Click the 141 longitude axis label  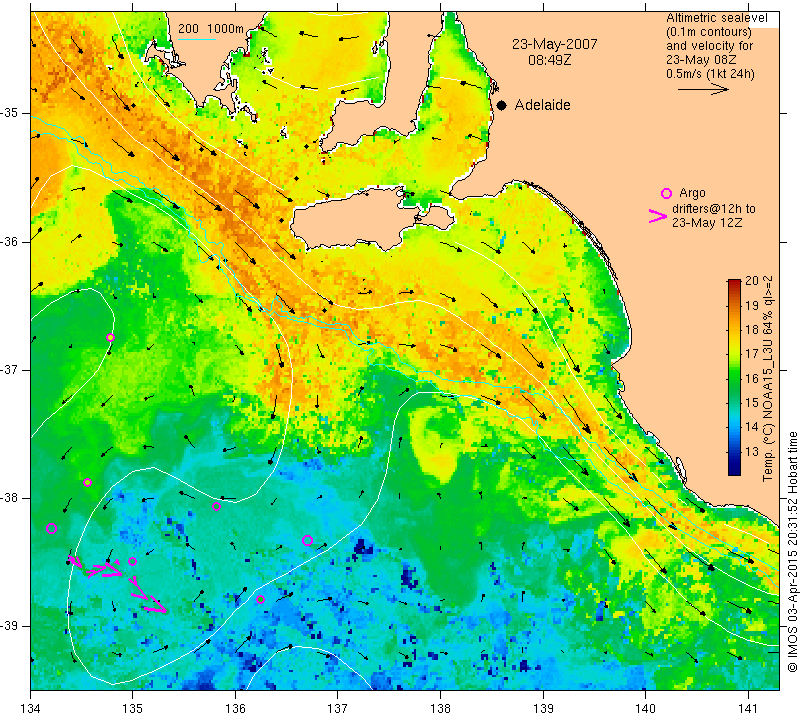[x=748, y=709]
